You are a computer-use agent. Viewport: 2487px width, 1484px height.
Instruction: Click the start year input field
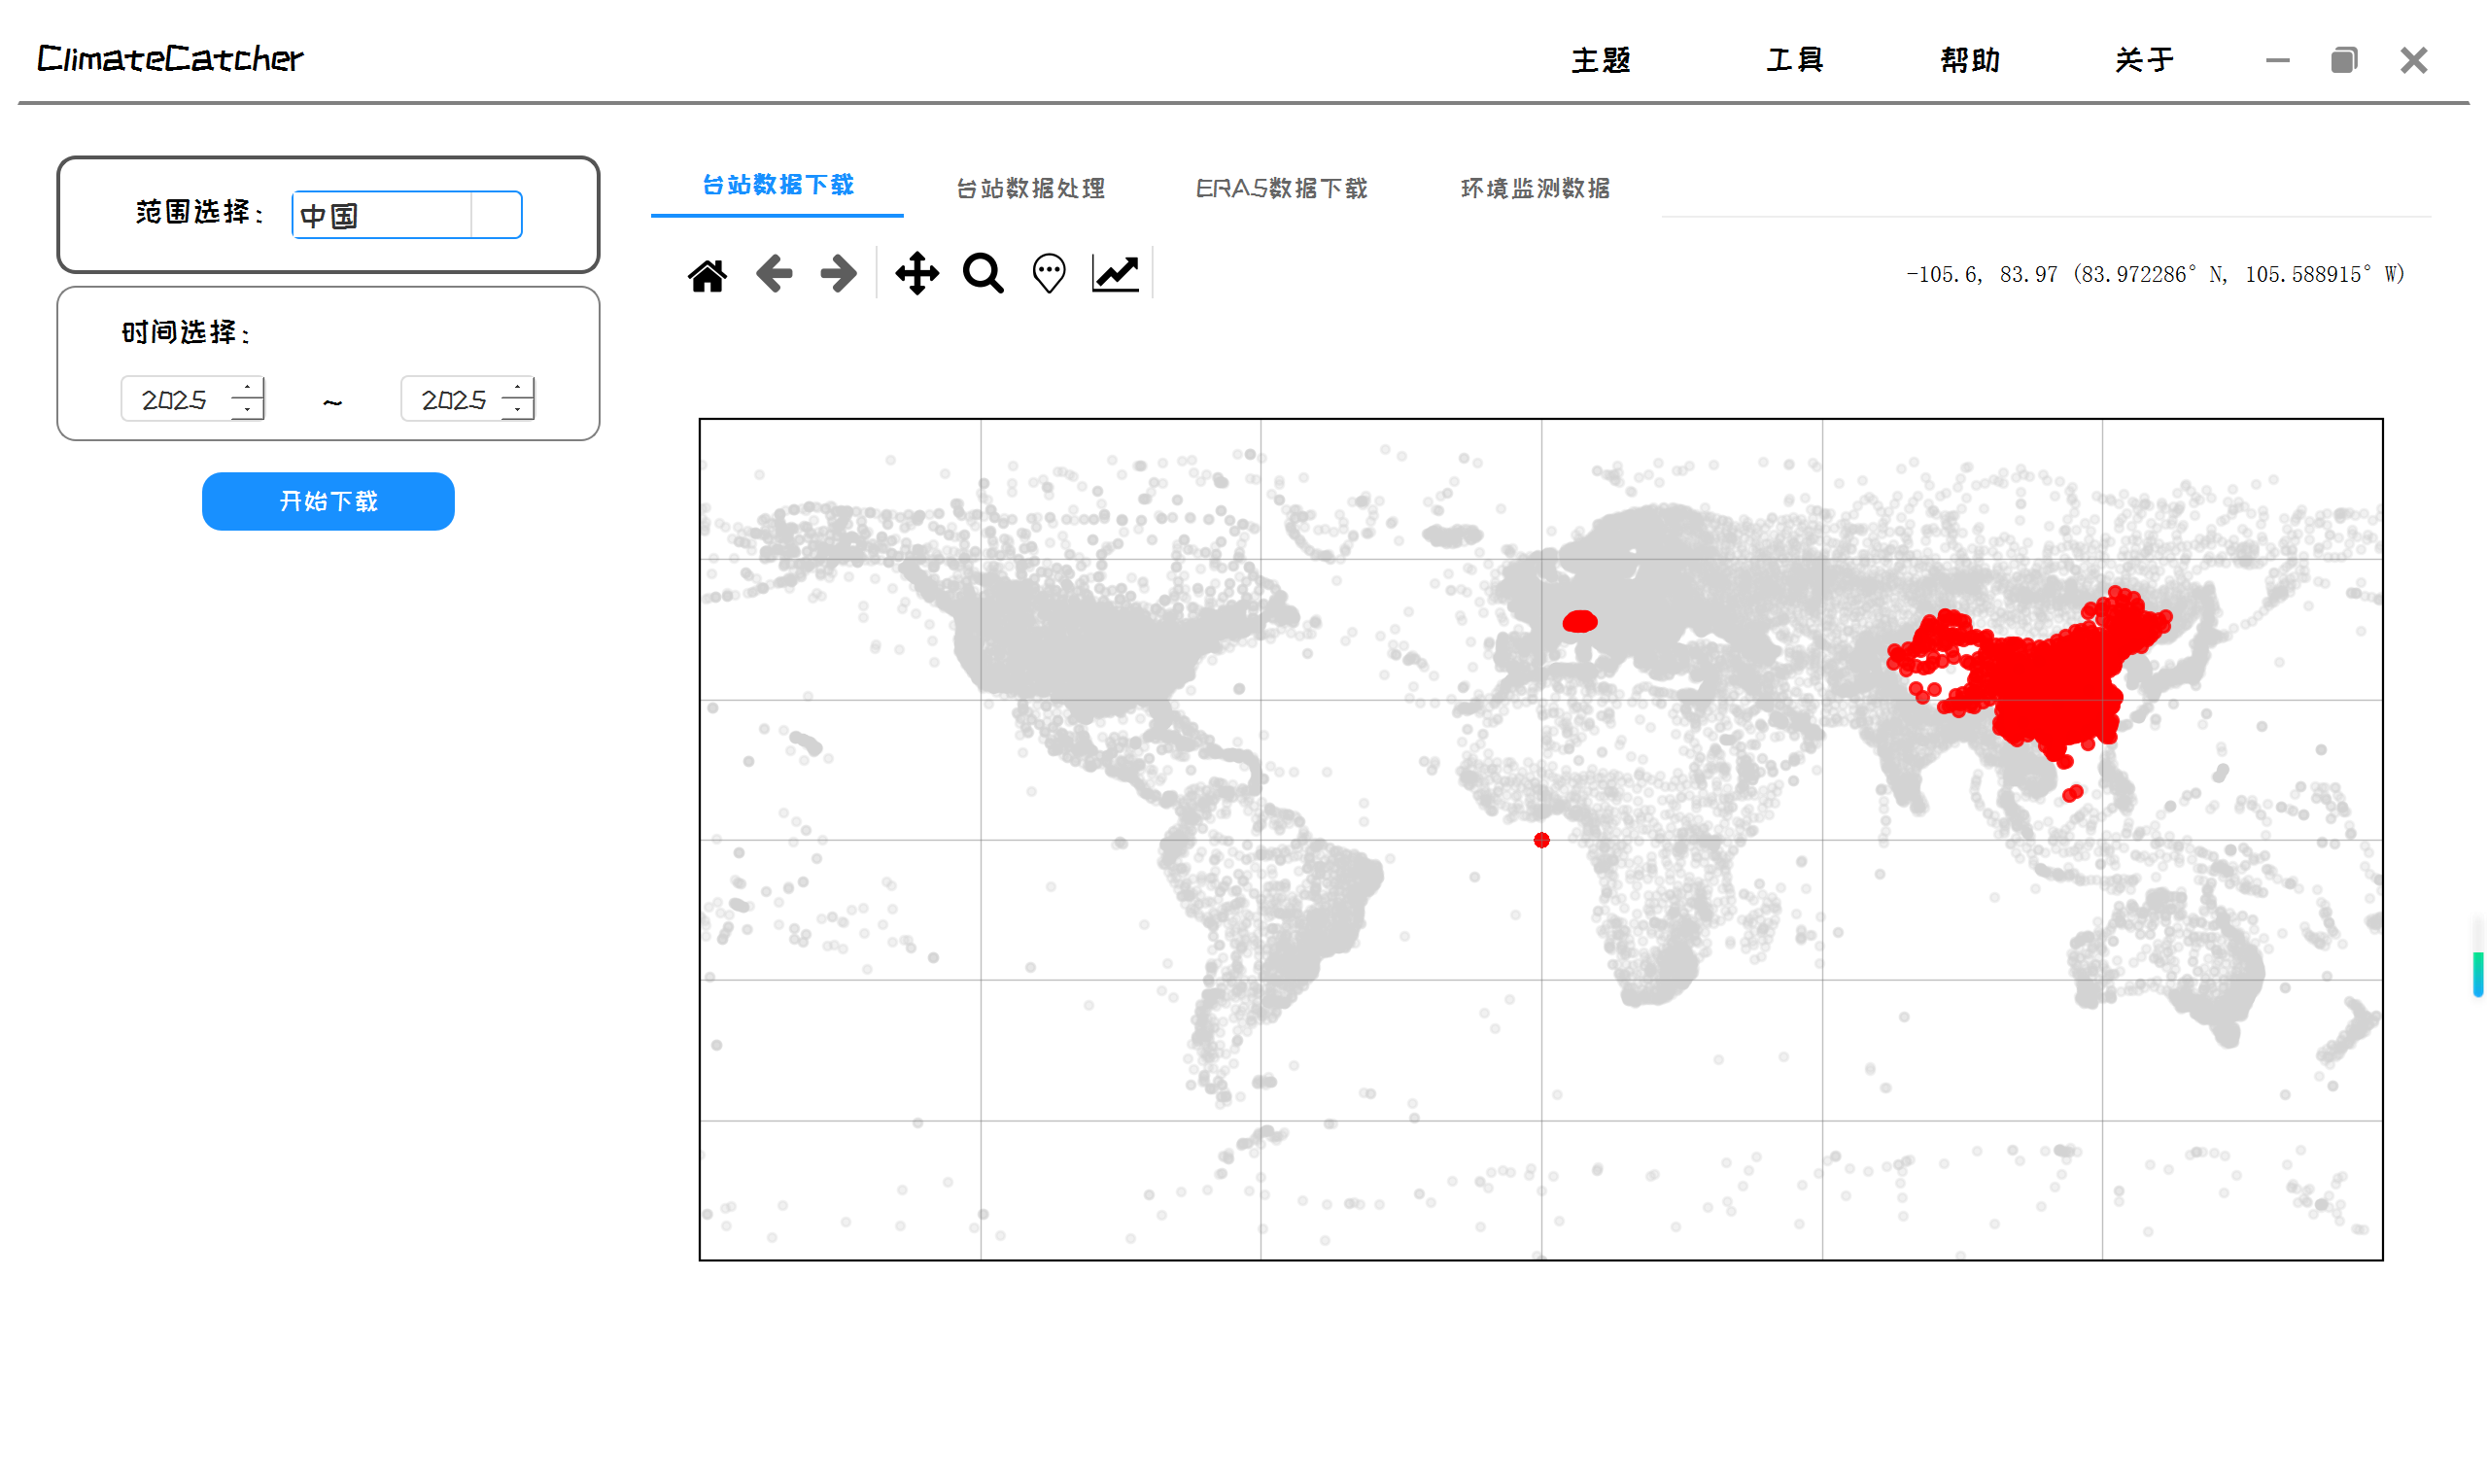[x=175, y=400]
